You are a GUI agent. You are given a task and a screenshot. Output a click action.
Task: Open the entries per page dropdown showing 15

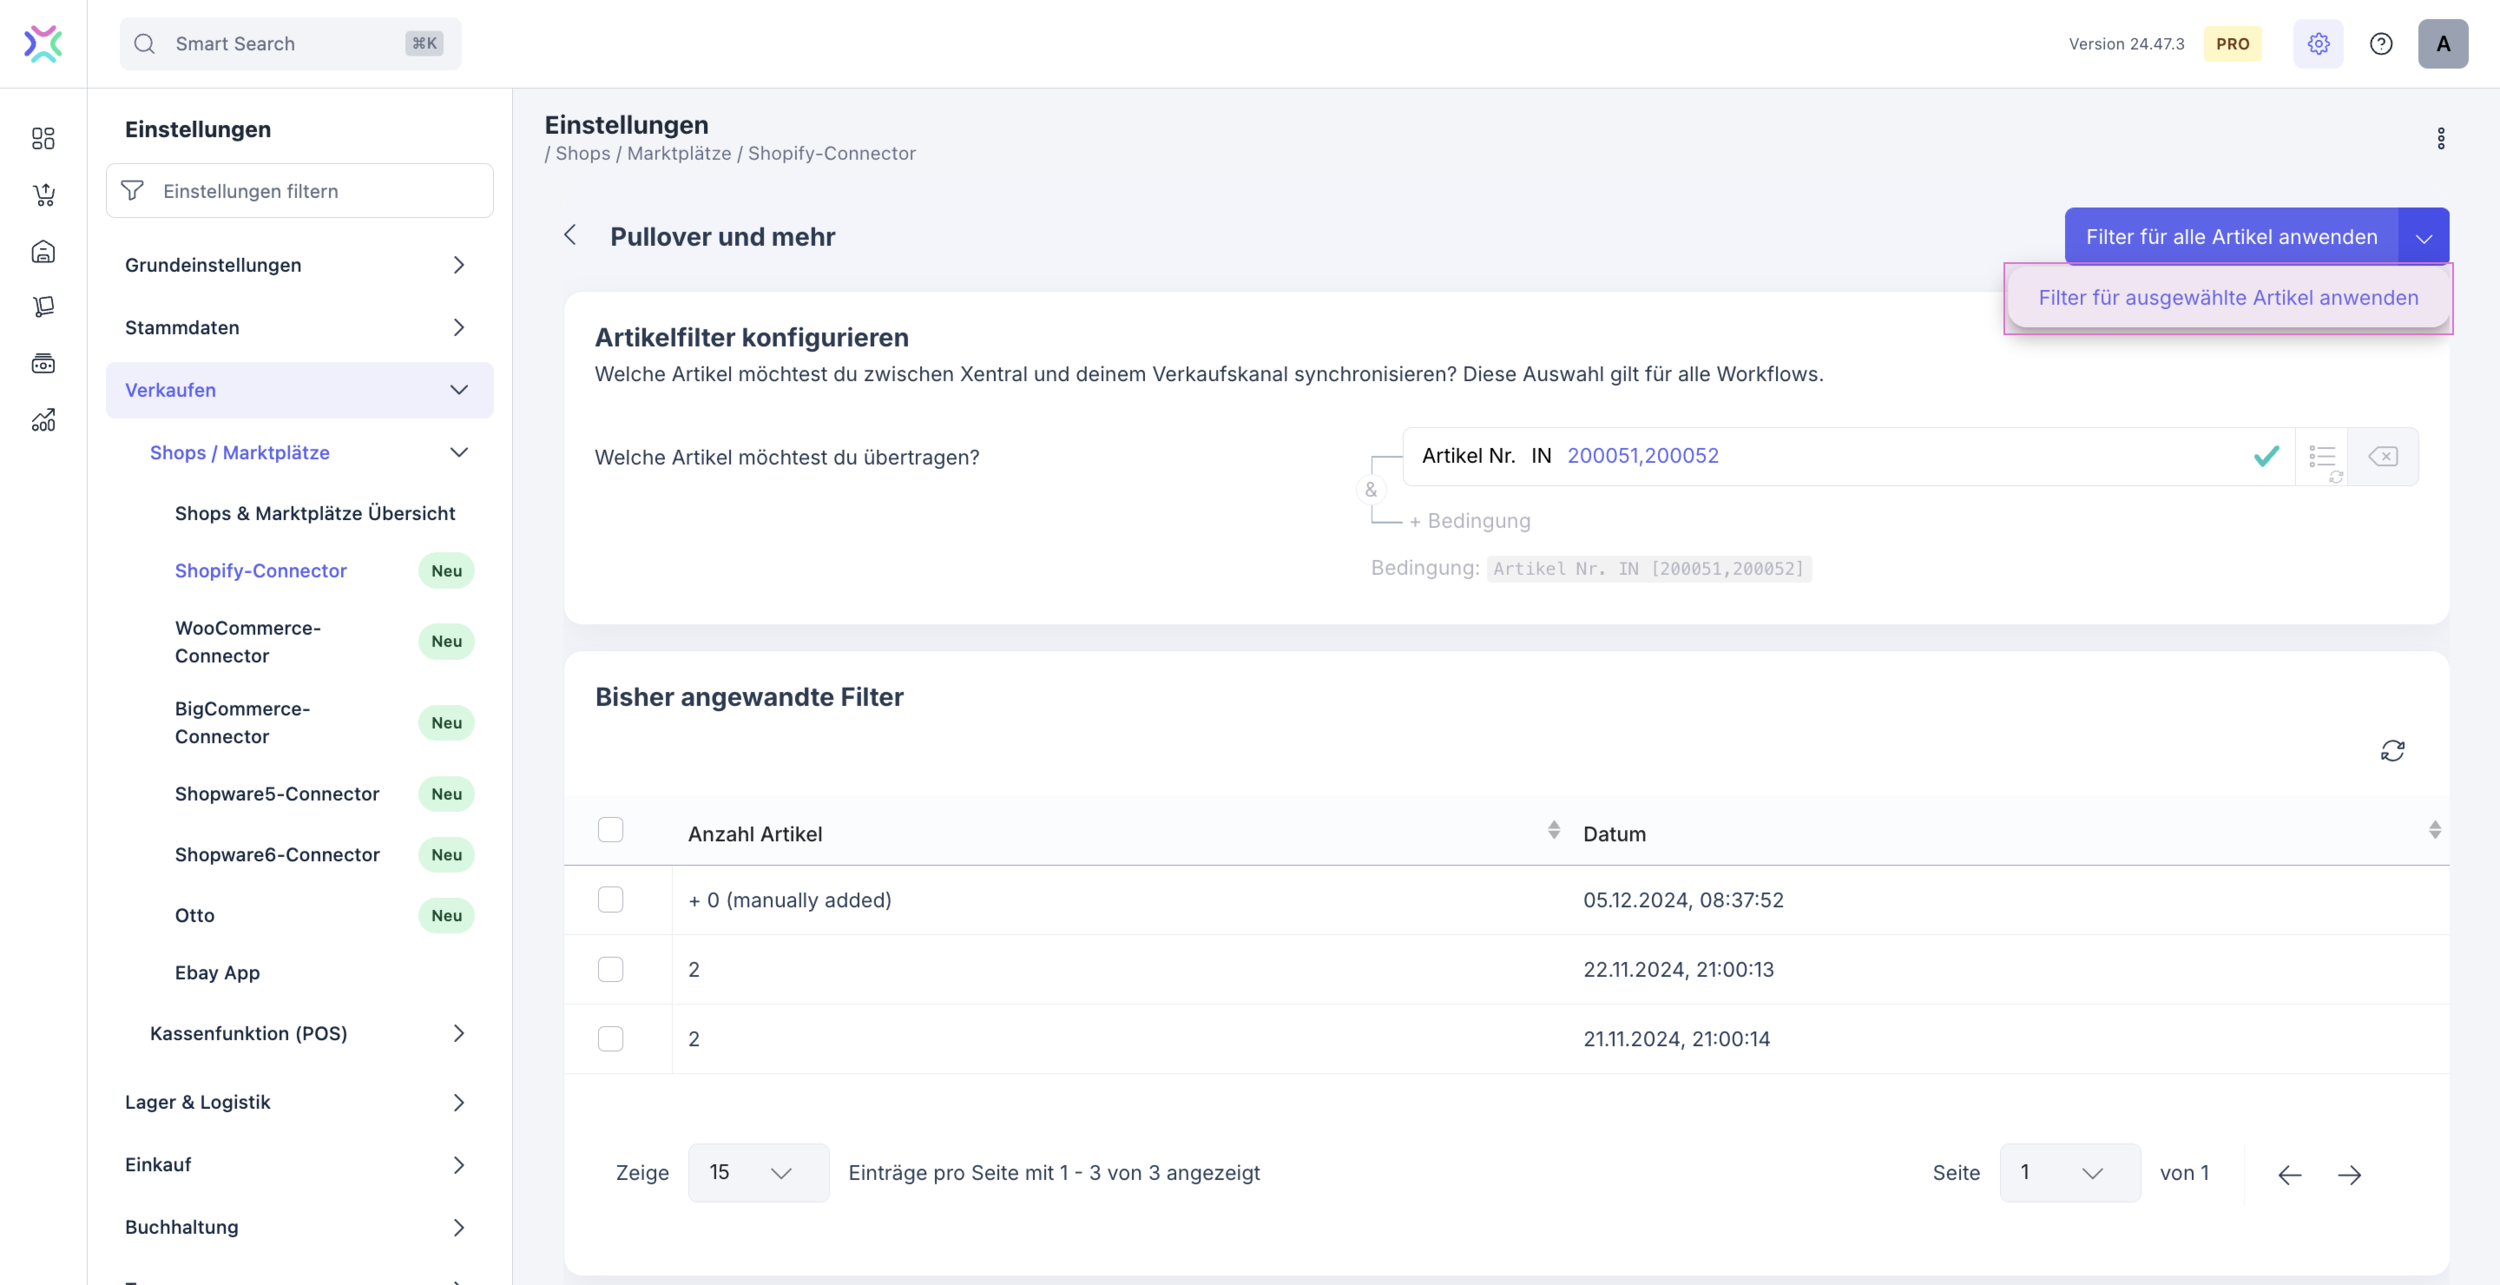tap(757, 1173)
